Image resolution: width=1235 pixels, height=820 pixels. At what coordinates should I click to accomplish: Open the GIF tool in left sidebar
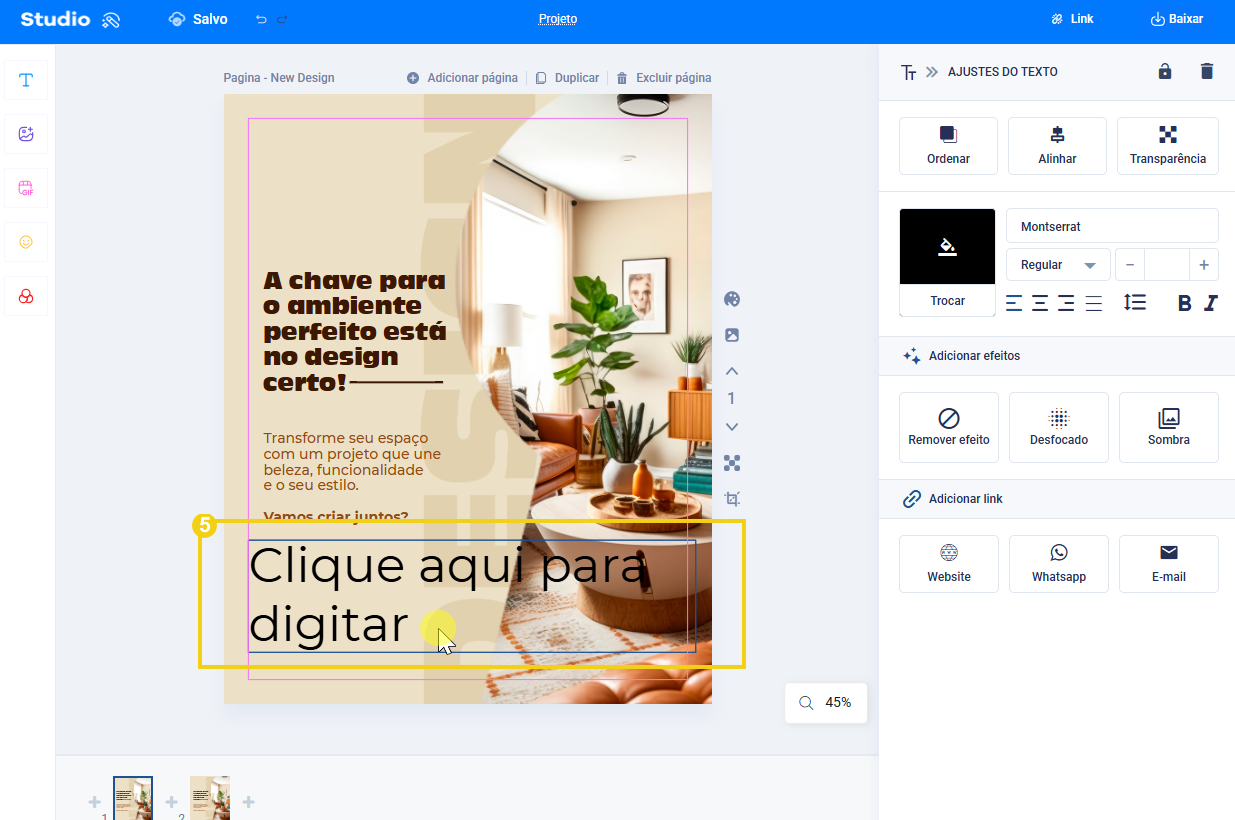pyautogui.click(x=26, y=188)
